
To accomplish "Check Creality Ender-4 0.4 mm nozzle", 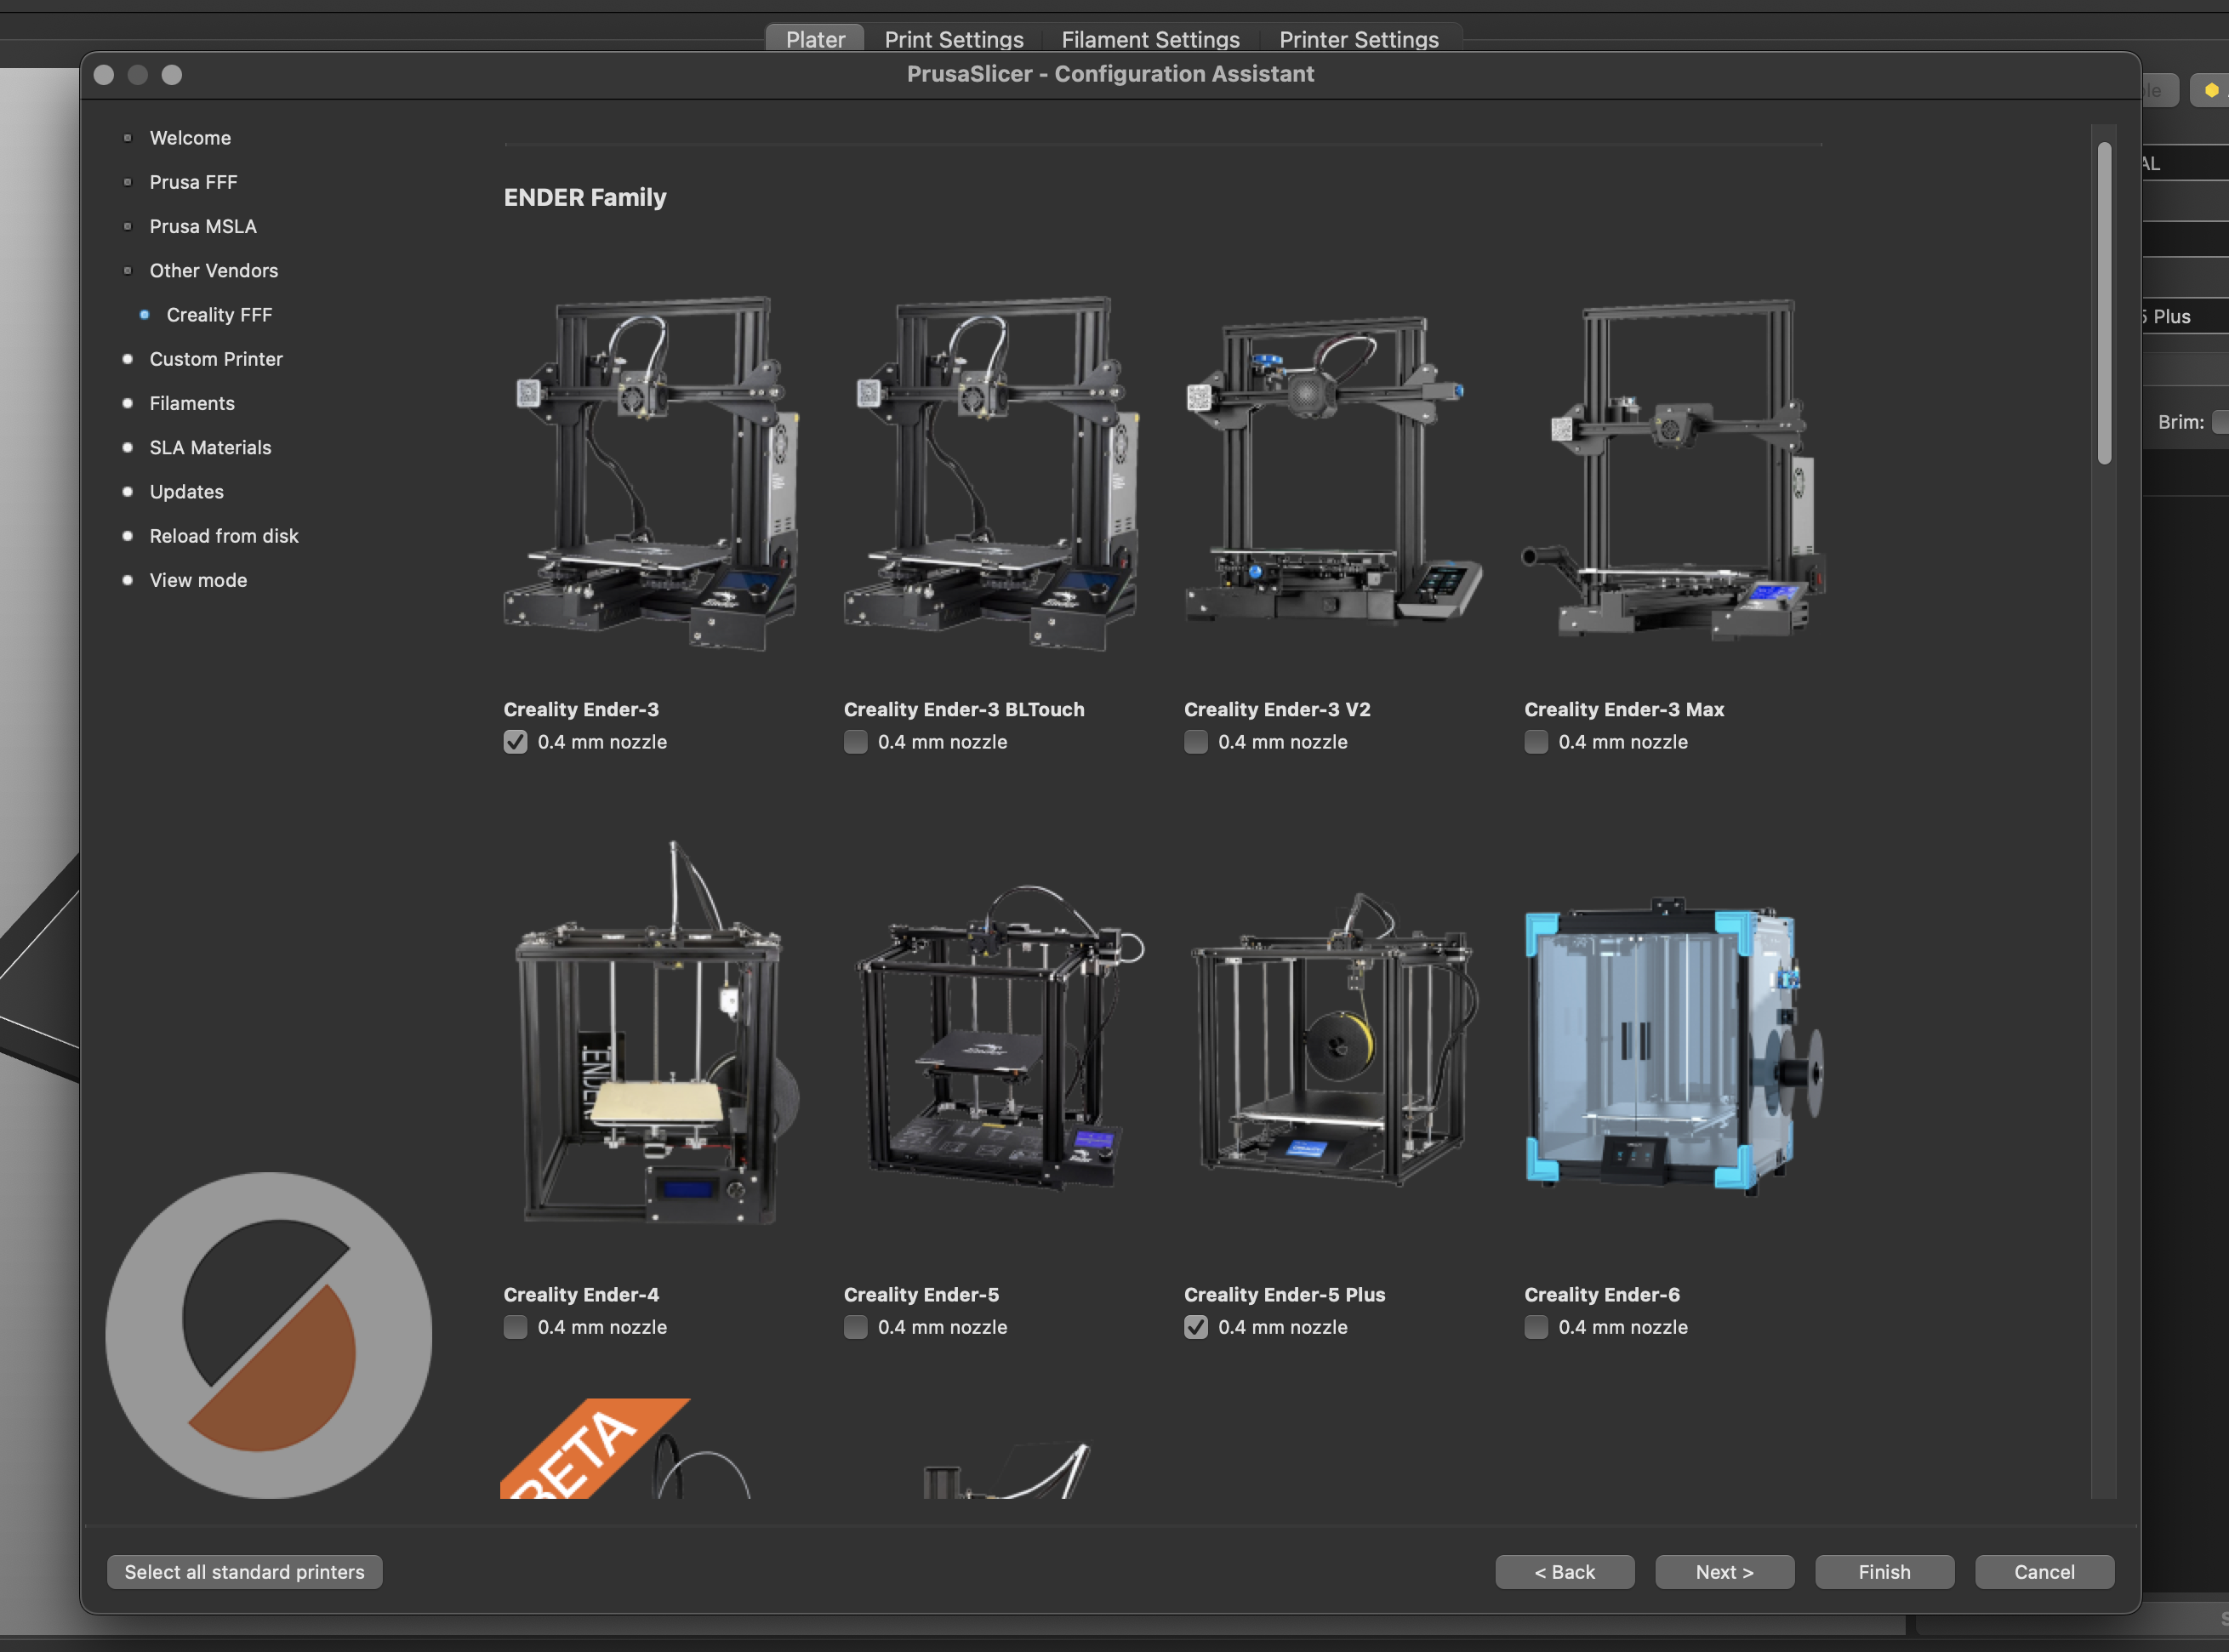I will 515,1327.
